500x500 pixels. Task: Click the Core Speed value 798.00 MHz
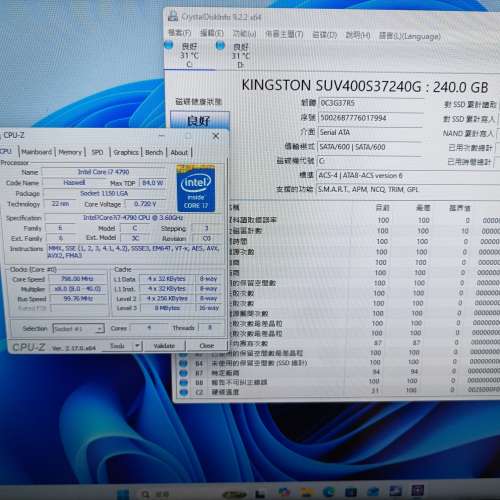click(77, 279)
